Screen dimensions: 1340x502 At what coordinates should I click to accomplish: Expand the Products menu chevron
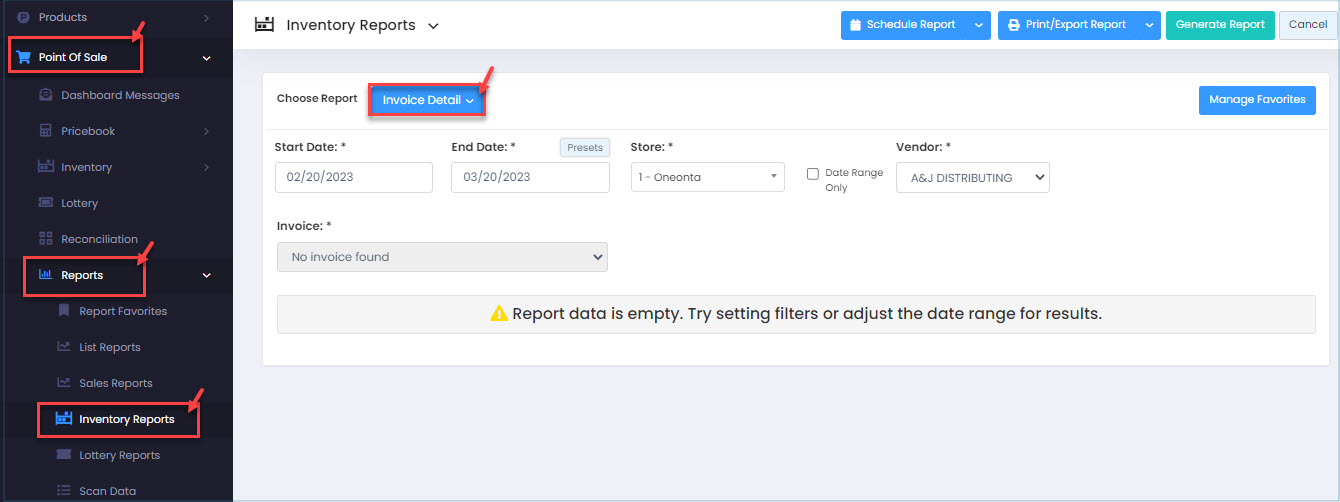pyautogui.click(x=206, y=17)
